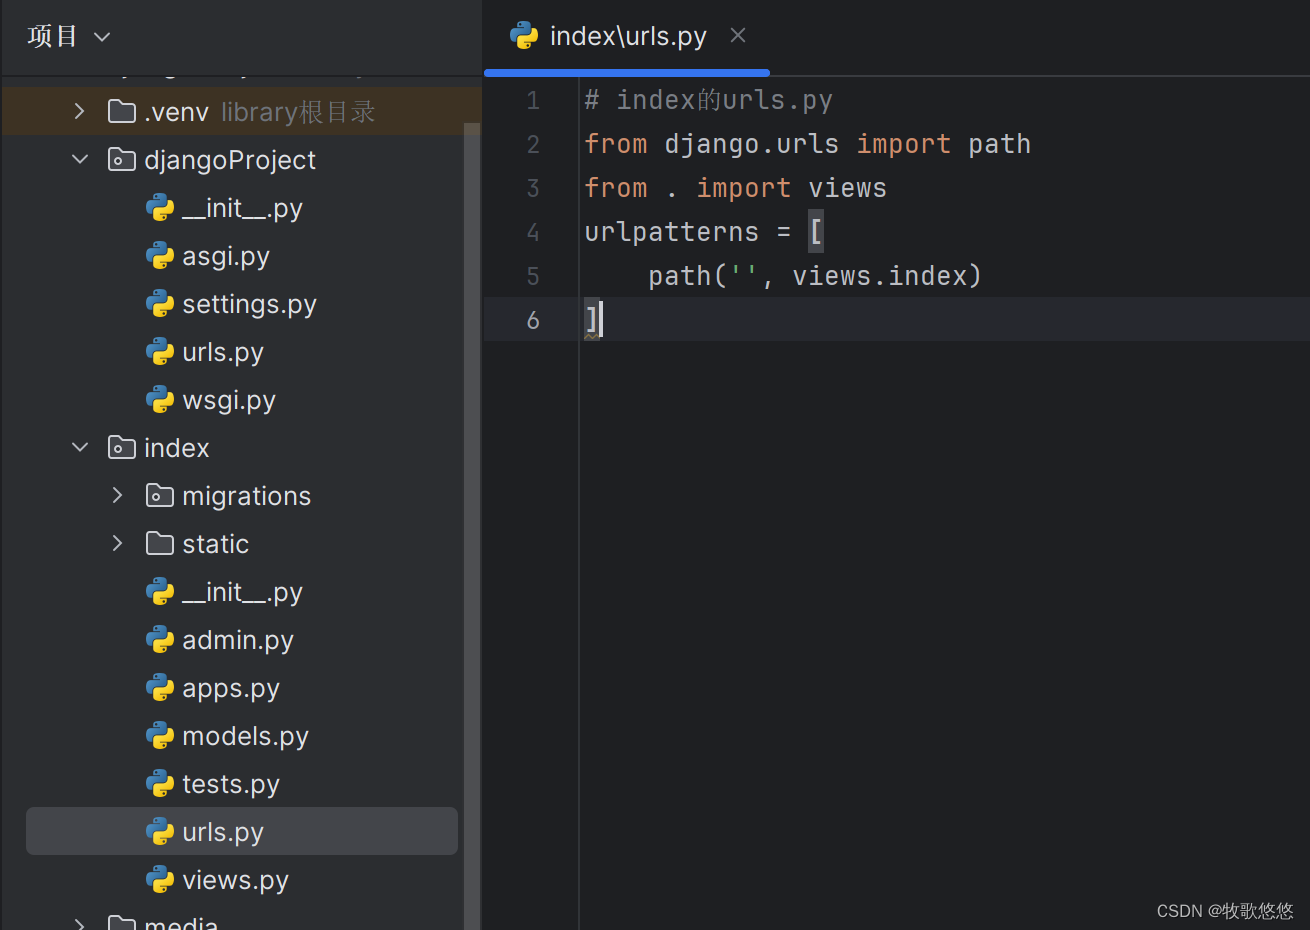Image resolution: width=1310 pixels, height=930 pixels.
Task: Click 'views.index' in editor line 5
Action: pos(879,276)
